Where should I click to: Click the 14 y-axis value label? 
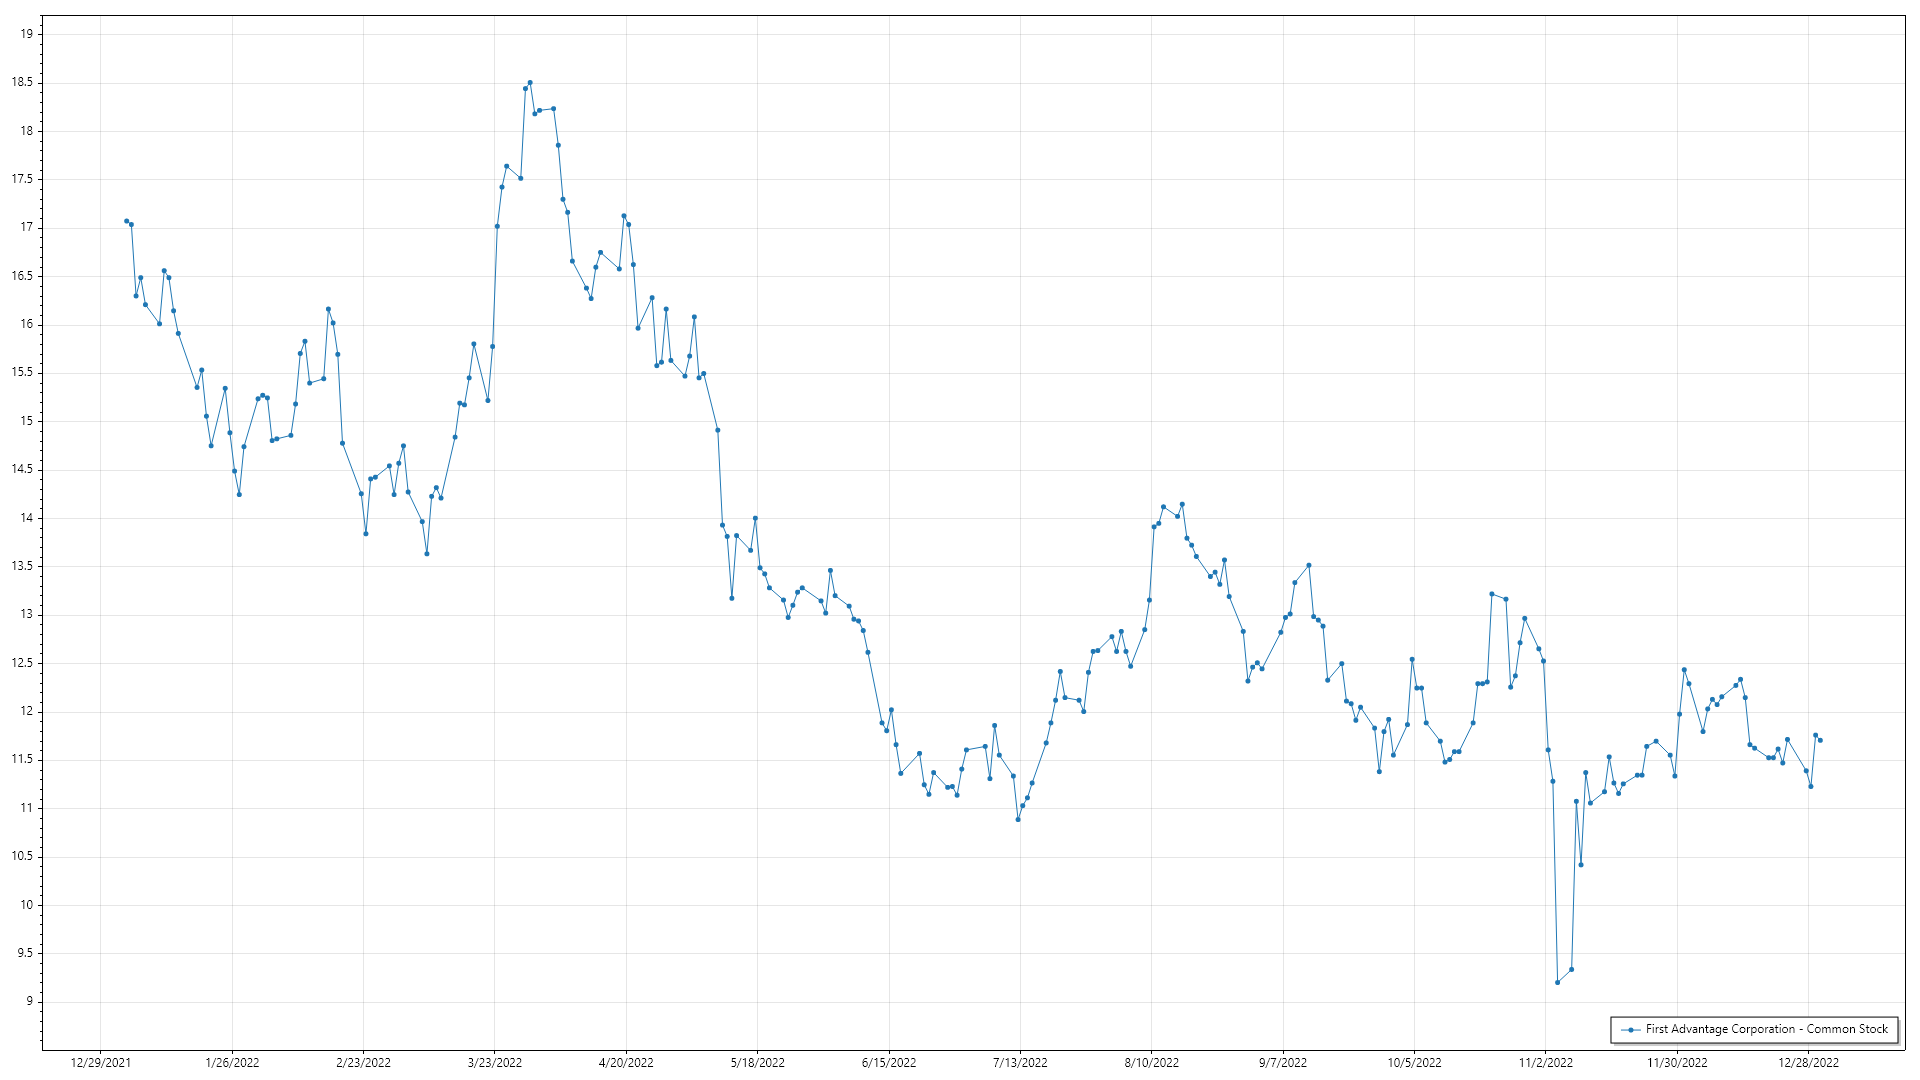pyautogui.click(x=27, y=518)
